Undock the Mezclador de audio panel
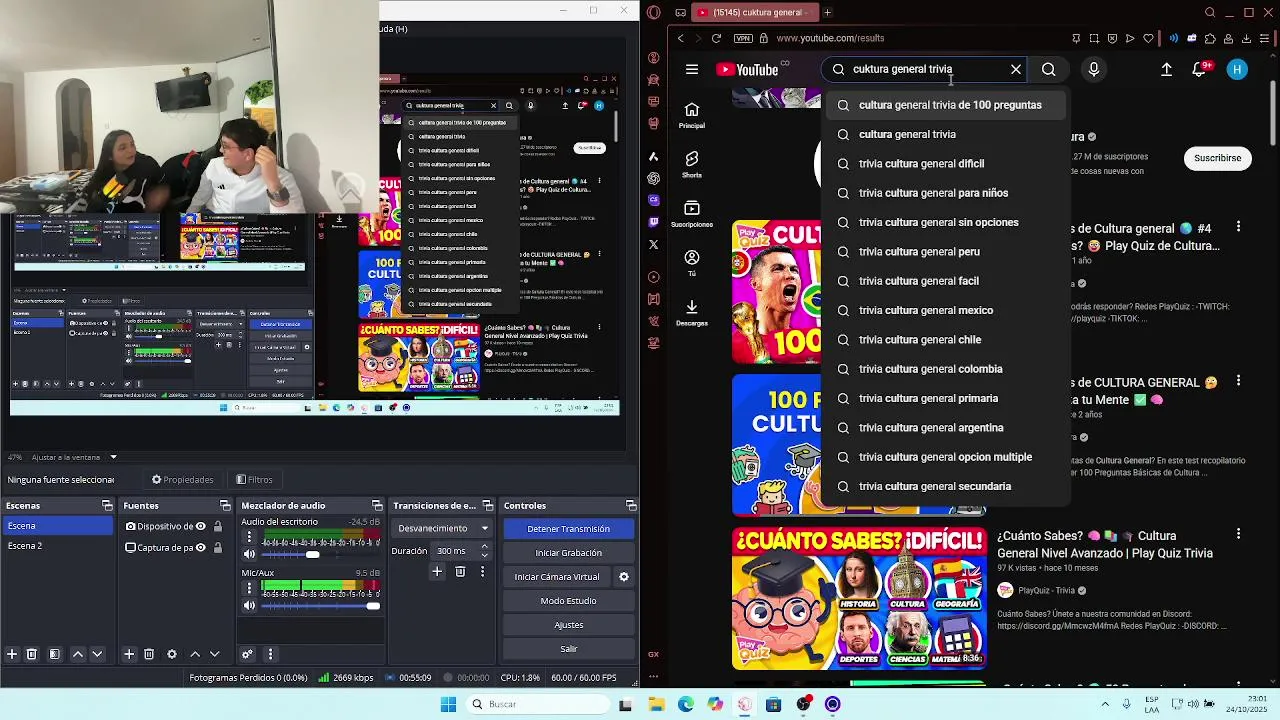 tap(377, 505)
